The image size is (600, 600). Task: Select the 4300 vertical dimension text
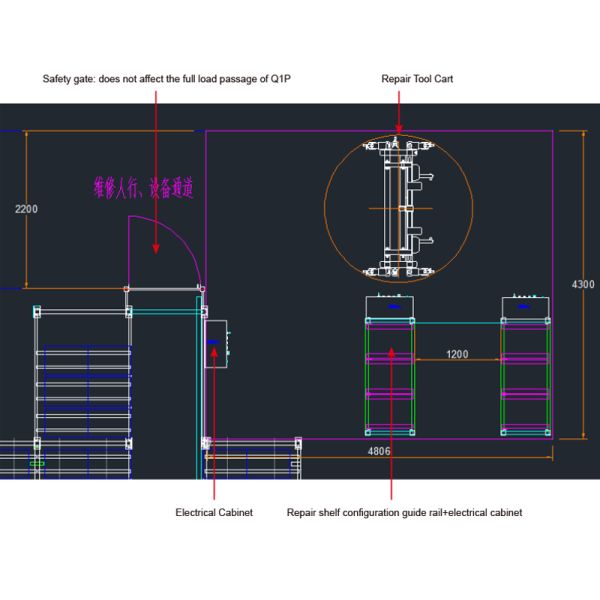[582, 285]
